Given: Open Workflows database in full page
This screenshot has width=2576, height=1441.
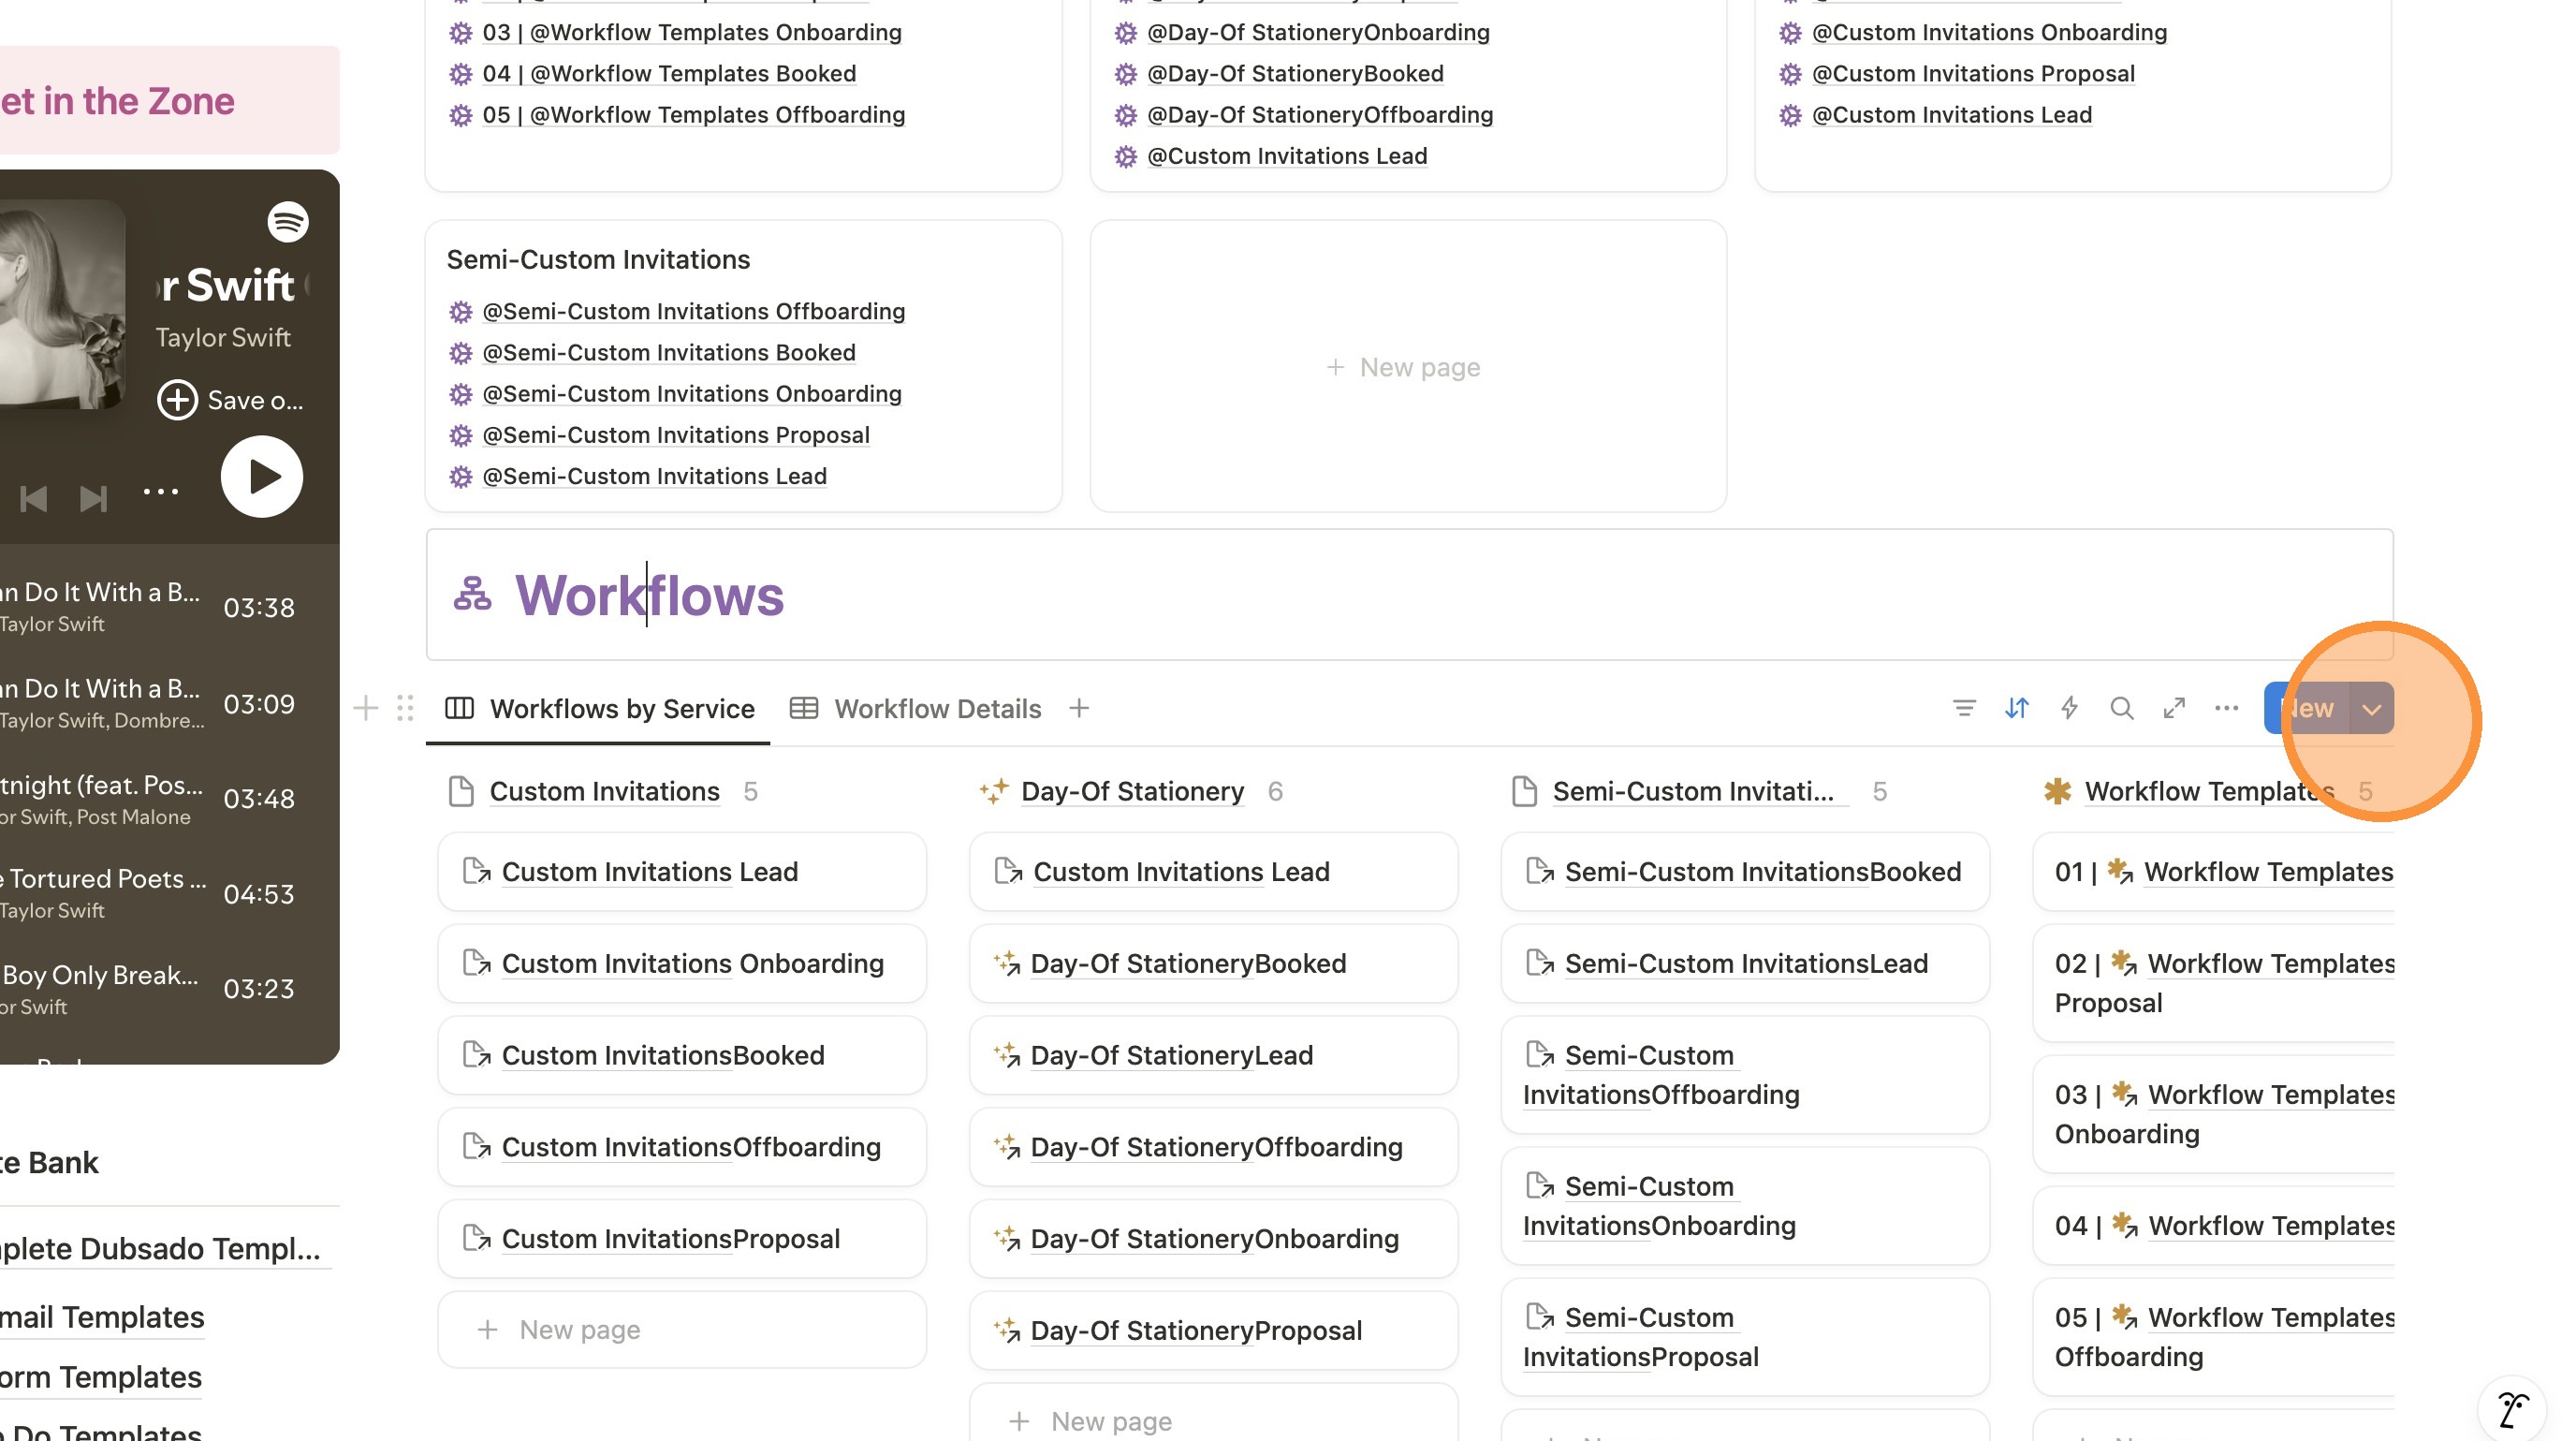Looking at the screenshot, I should click(2174, 708).
